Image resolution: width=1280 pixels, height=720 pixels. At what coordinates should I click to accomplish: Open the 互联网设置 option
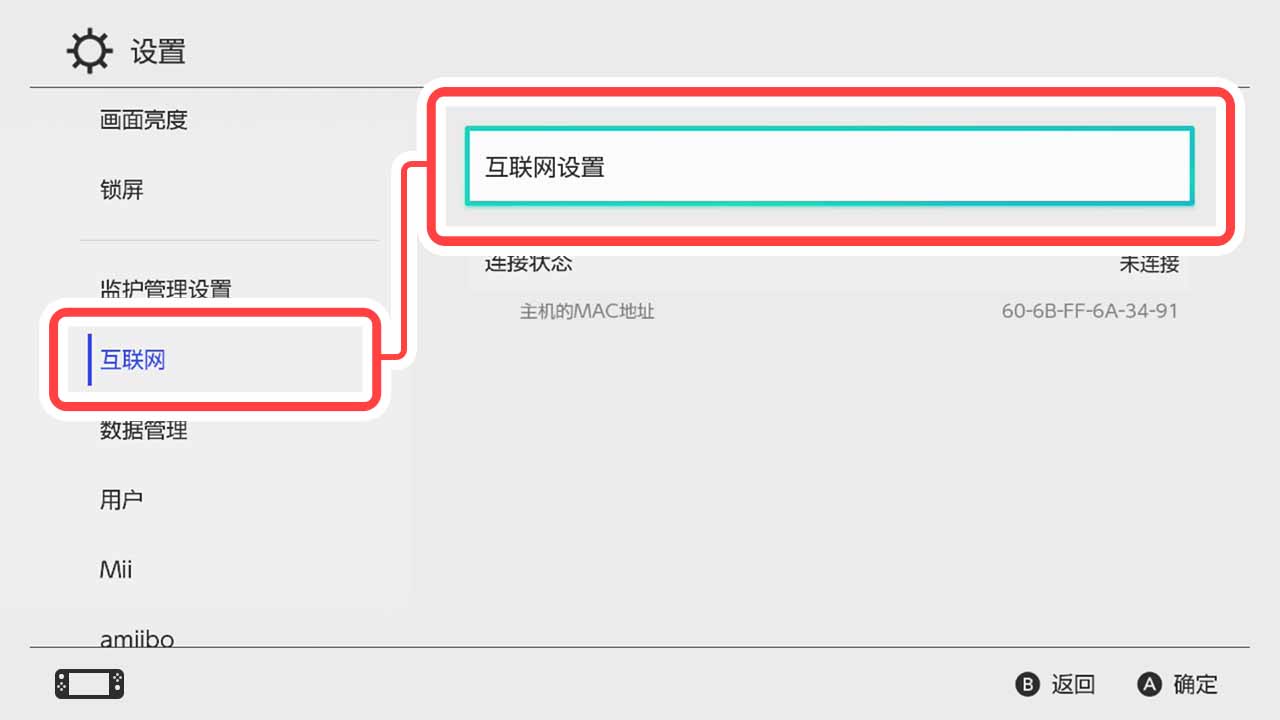point(830,167)
